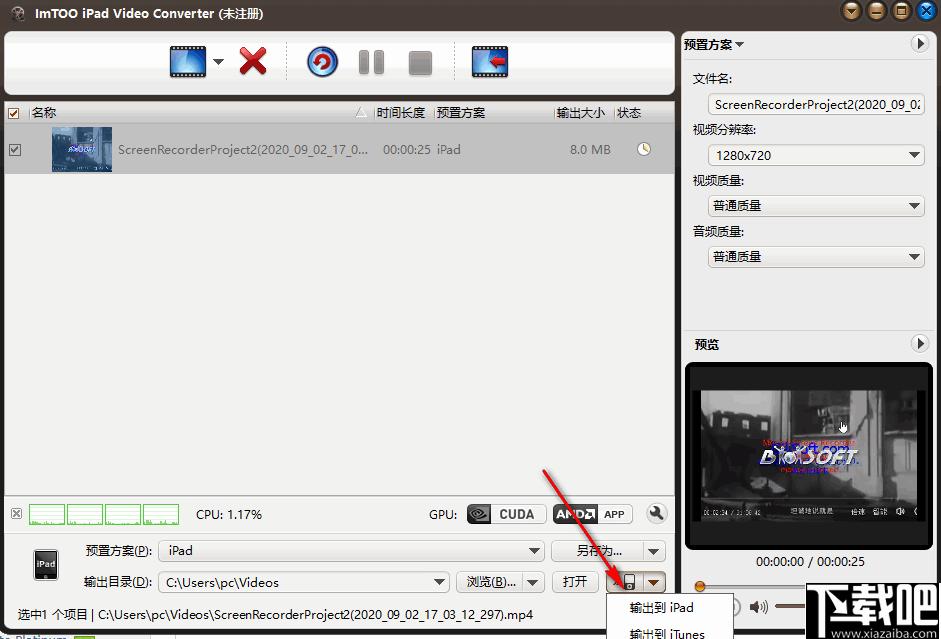The width and height of the screenshot is (941, 639).
Task: Click the 文件名 input field
Action: coord(816,104)
